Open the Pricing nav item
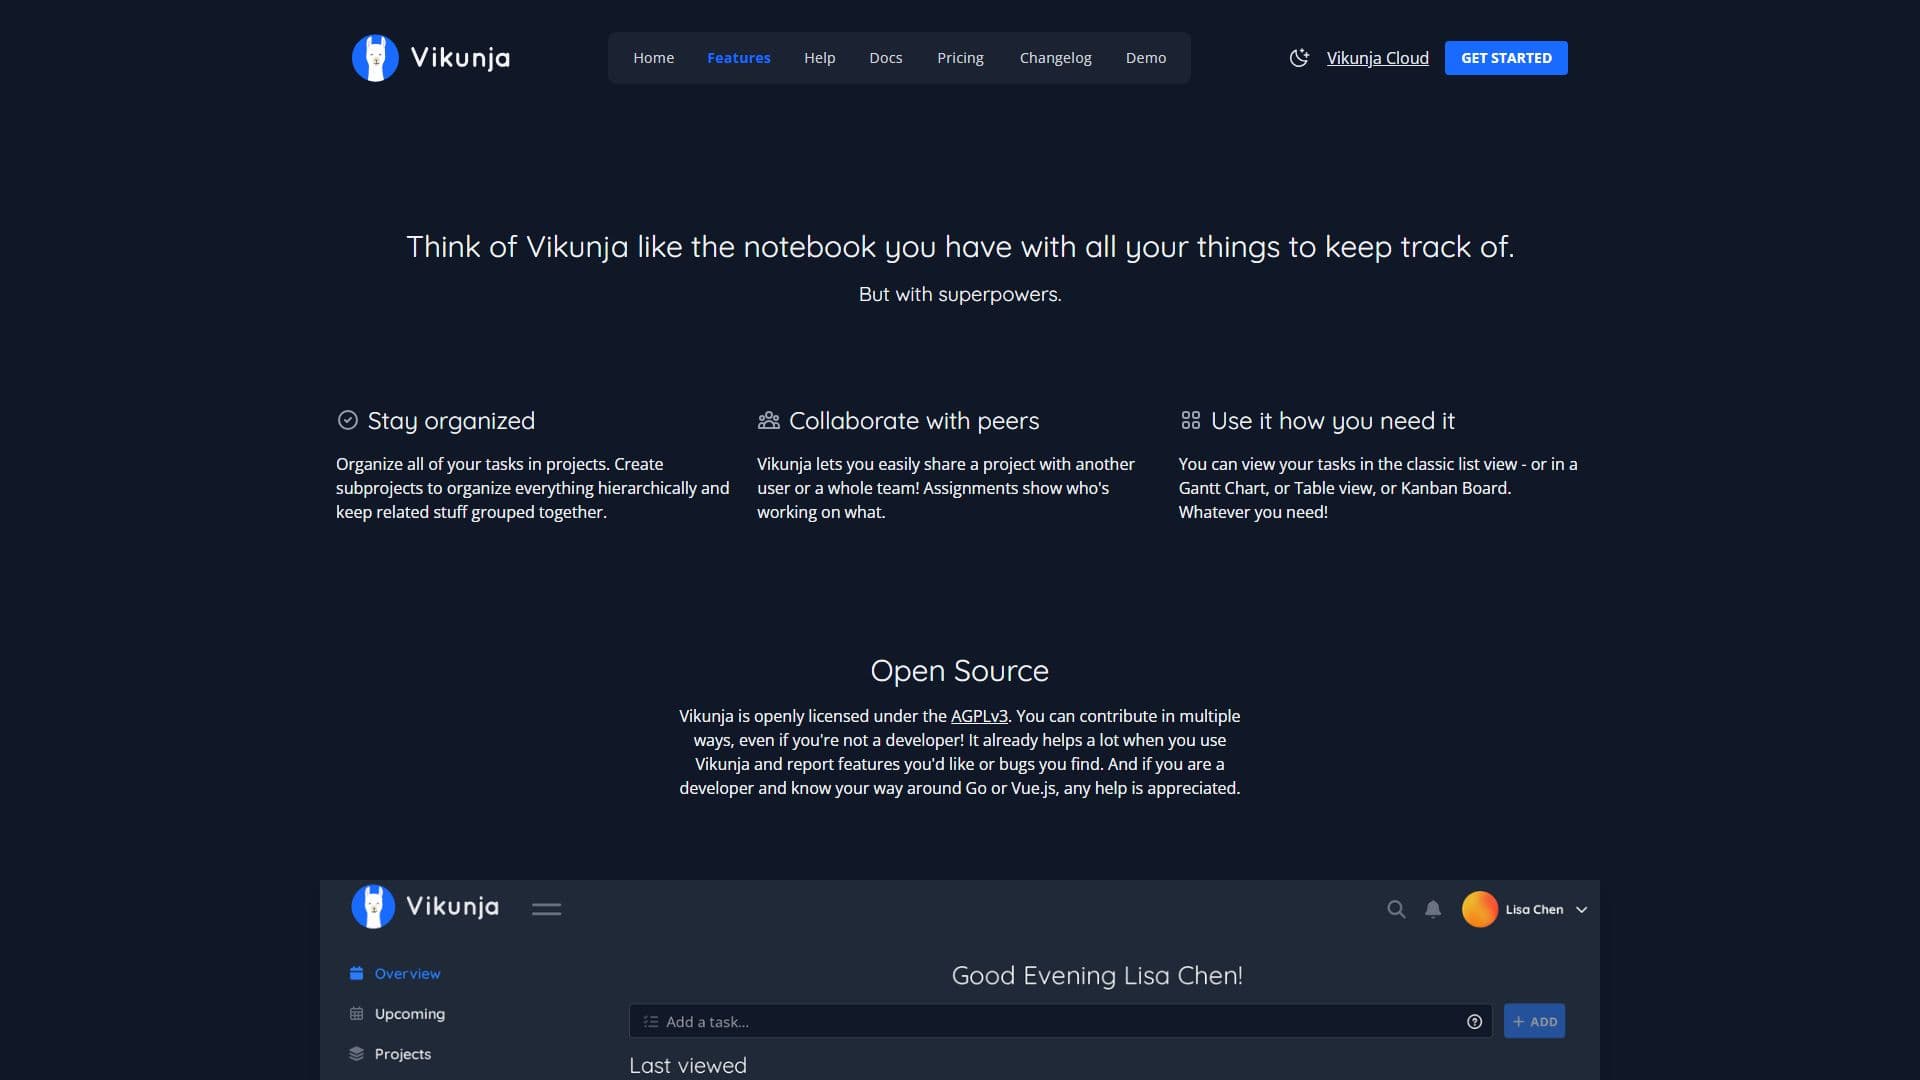The image size is (1920, 1080). point(960,58)
